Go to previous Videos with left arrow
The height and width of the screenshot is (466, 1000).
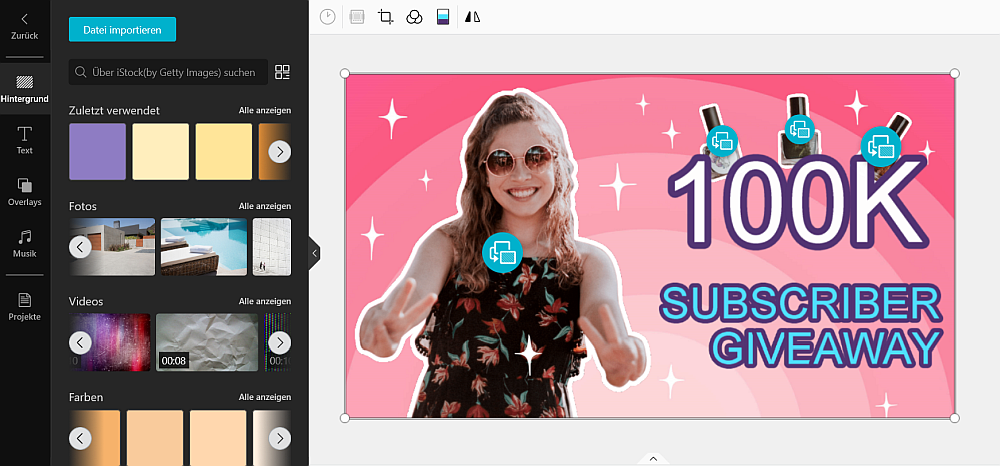[x=80, y=342]
